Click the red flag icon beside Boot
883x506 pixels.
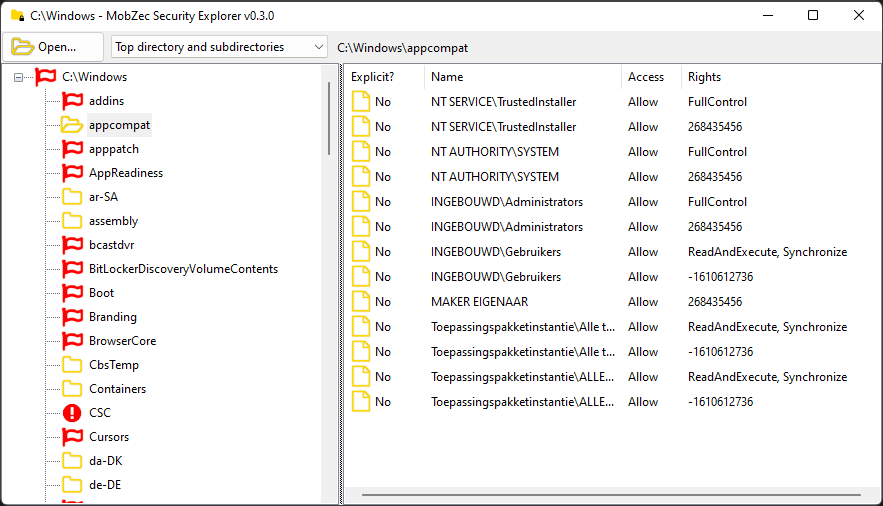pos(72,293)
